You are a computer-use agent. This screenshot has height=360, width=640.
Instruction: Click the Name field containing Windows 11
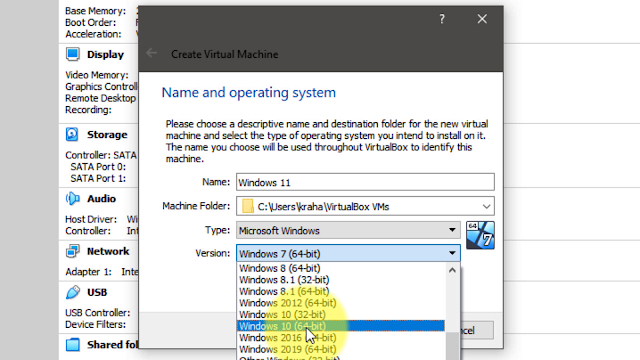click(x=365, y=182)
